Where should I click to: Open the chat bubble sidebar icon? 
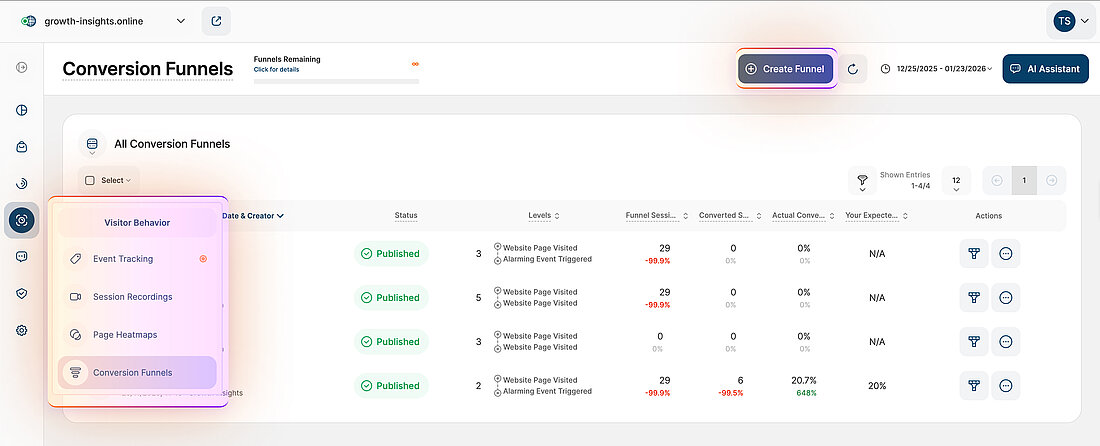click(x=21, y=257)
